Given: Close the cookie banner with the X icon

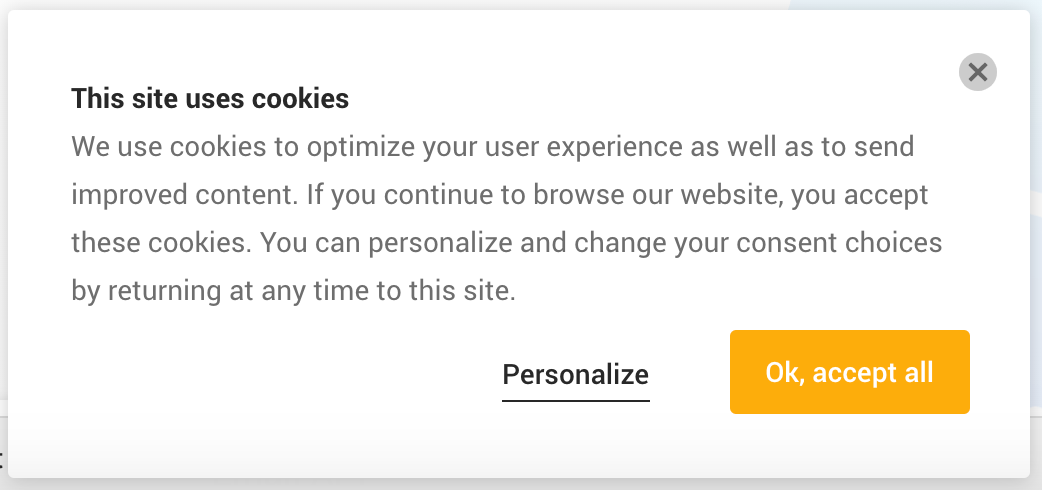Looking at the screenshot, I should coord(978,72).
